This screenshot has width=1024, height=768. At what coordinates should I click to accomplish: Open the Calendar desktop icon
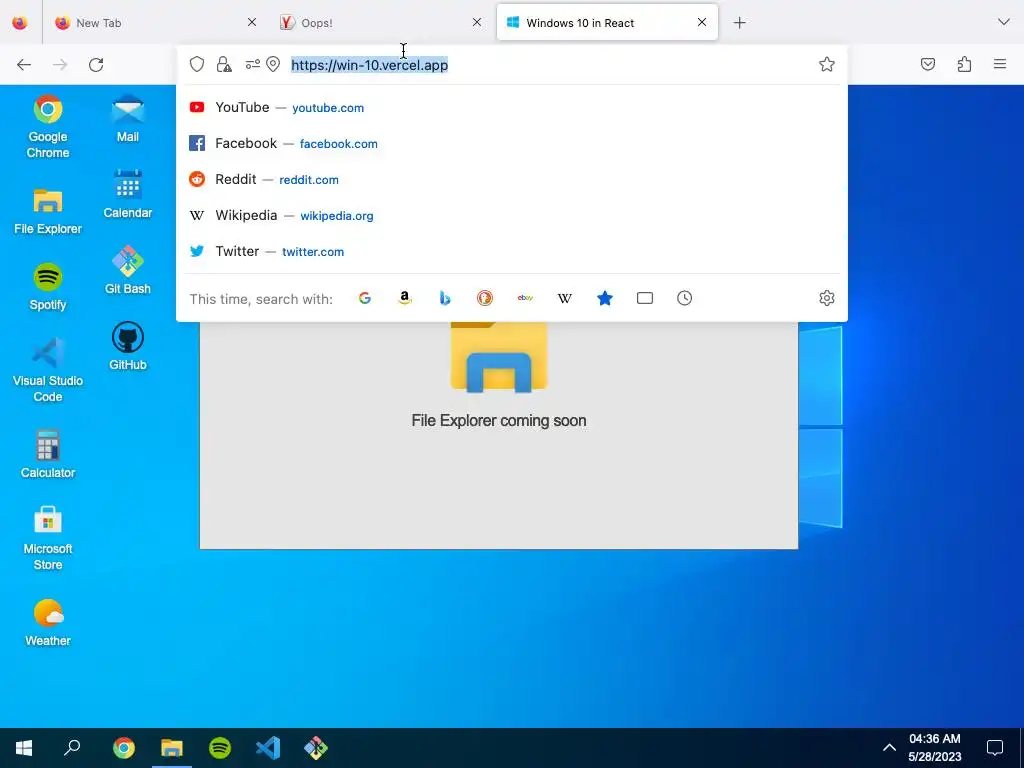click(x=127, y=195)
